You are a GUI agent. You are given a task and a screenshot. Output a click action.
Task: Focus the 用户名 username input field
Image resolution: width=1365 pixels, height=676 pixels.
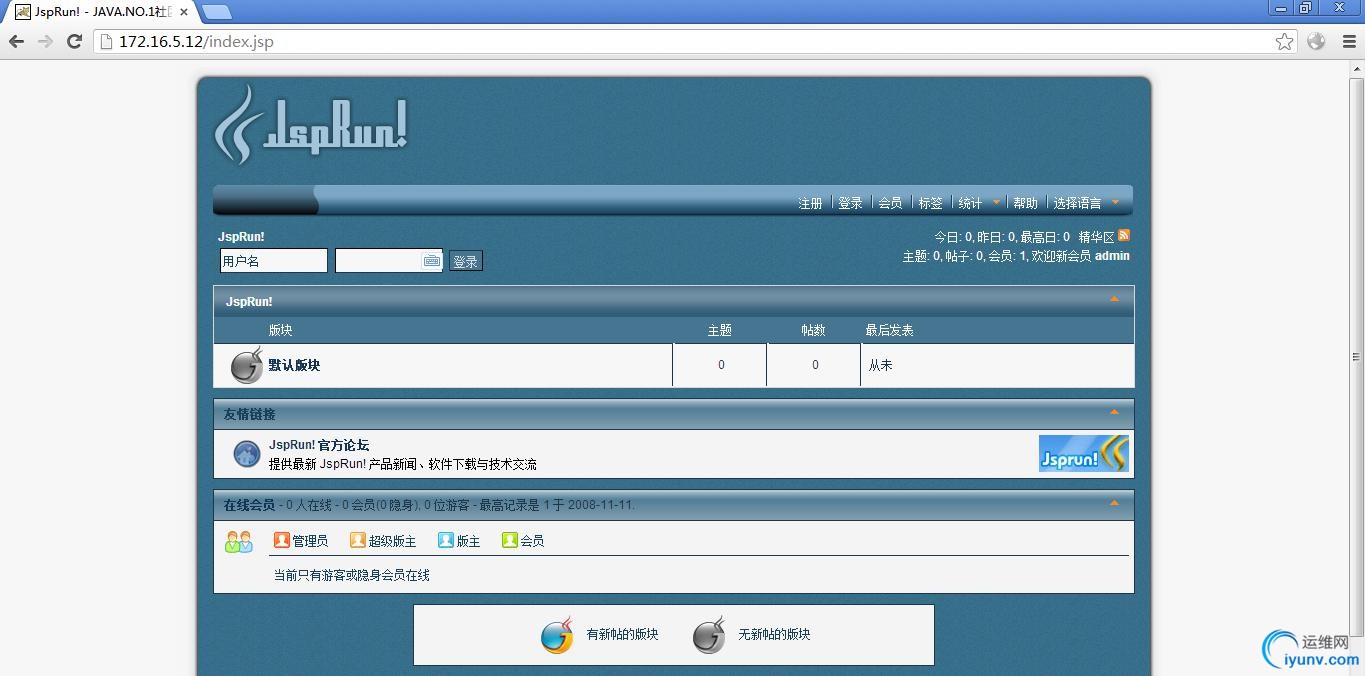(274, 261)
